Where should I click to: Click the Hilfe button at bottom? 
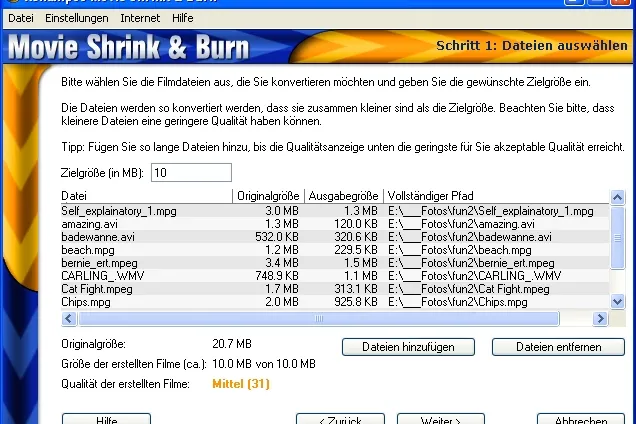click(107, 419)
